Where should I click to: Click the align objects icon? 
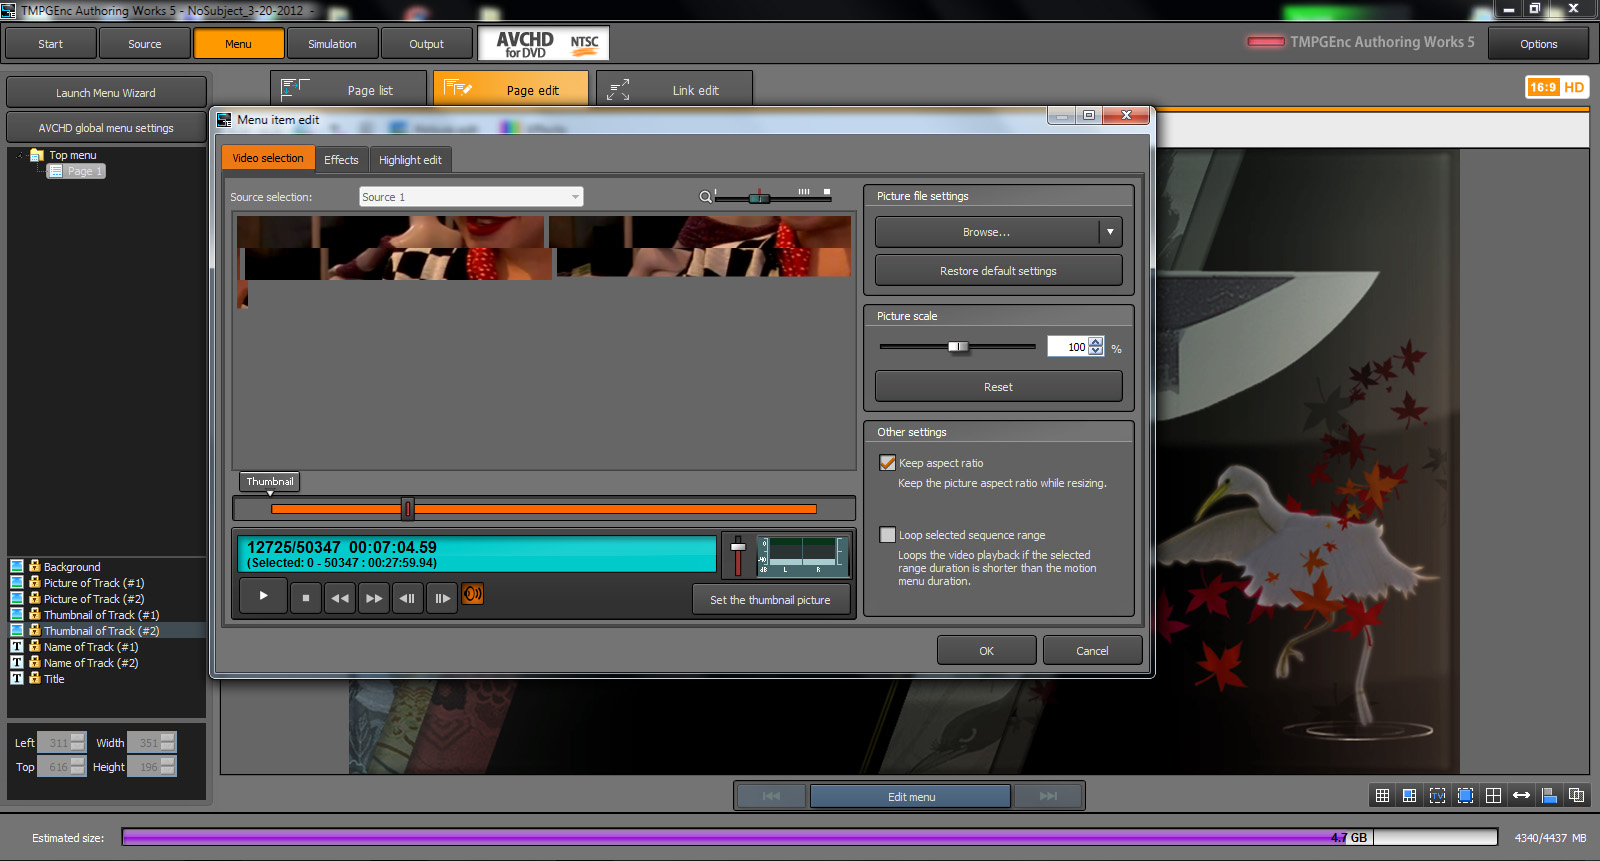(x=1549, y=796)
